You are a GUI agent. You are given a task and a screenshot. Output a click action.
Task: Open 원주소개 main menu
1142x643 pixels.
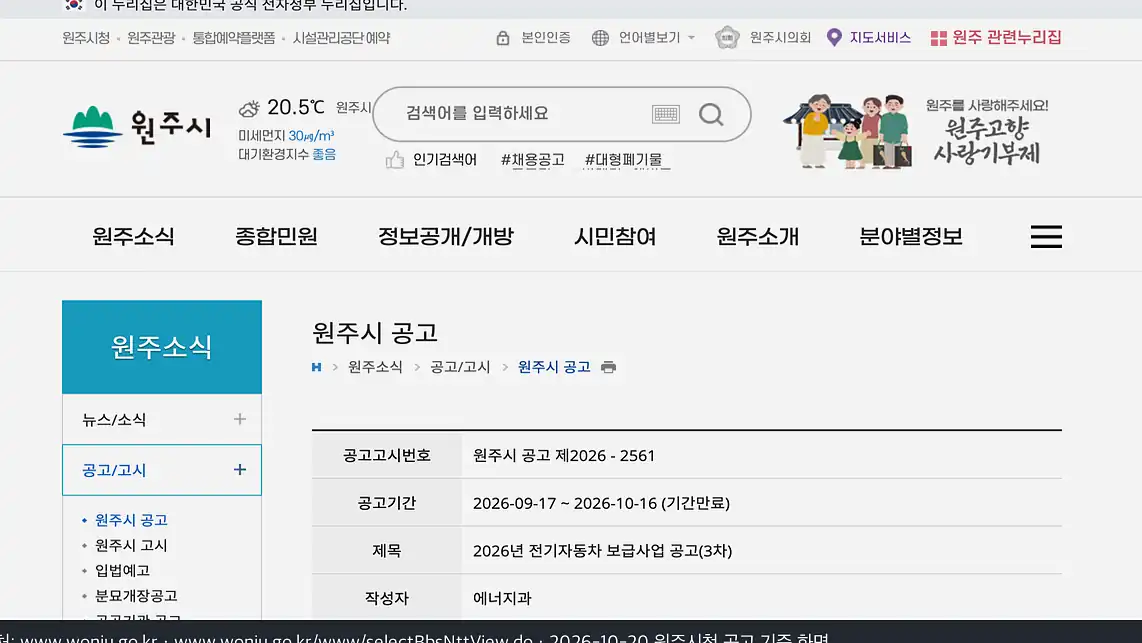(x=757, y=237)
